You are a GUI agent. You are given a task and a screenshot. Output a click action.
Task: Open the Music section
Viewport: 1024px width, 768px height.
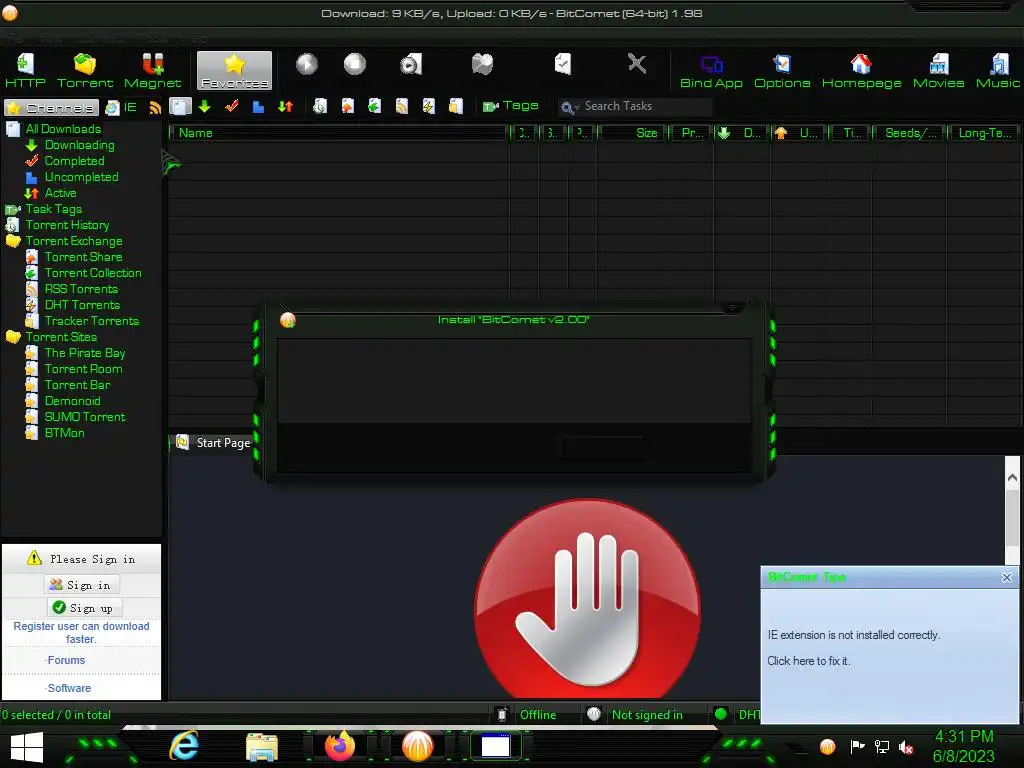coord(998,71)
